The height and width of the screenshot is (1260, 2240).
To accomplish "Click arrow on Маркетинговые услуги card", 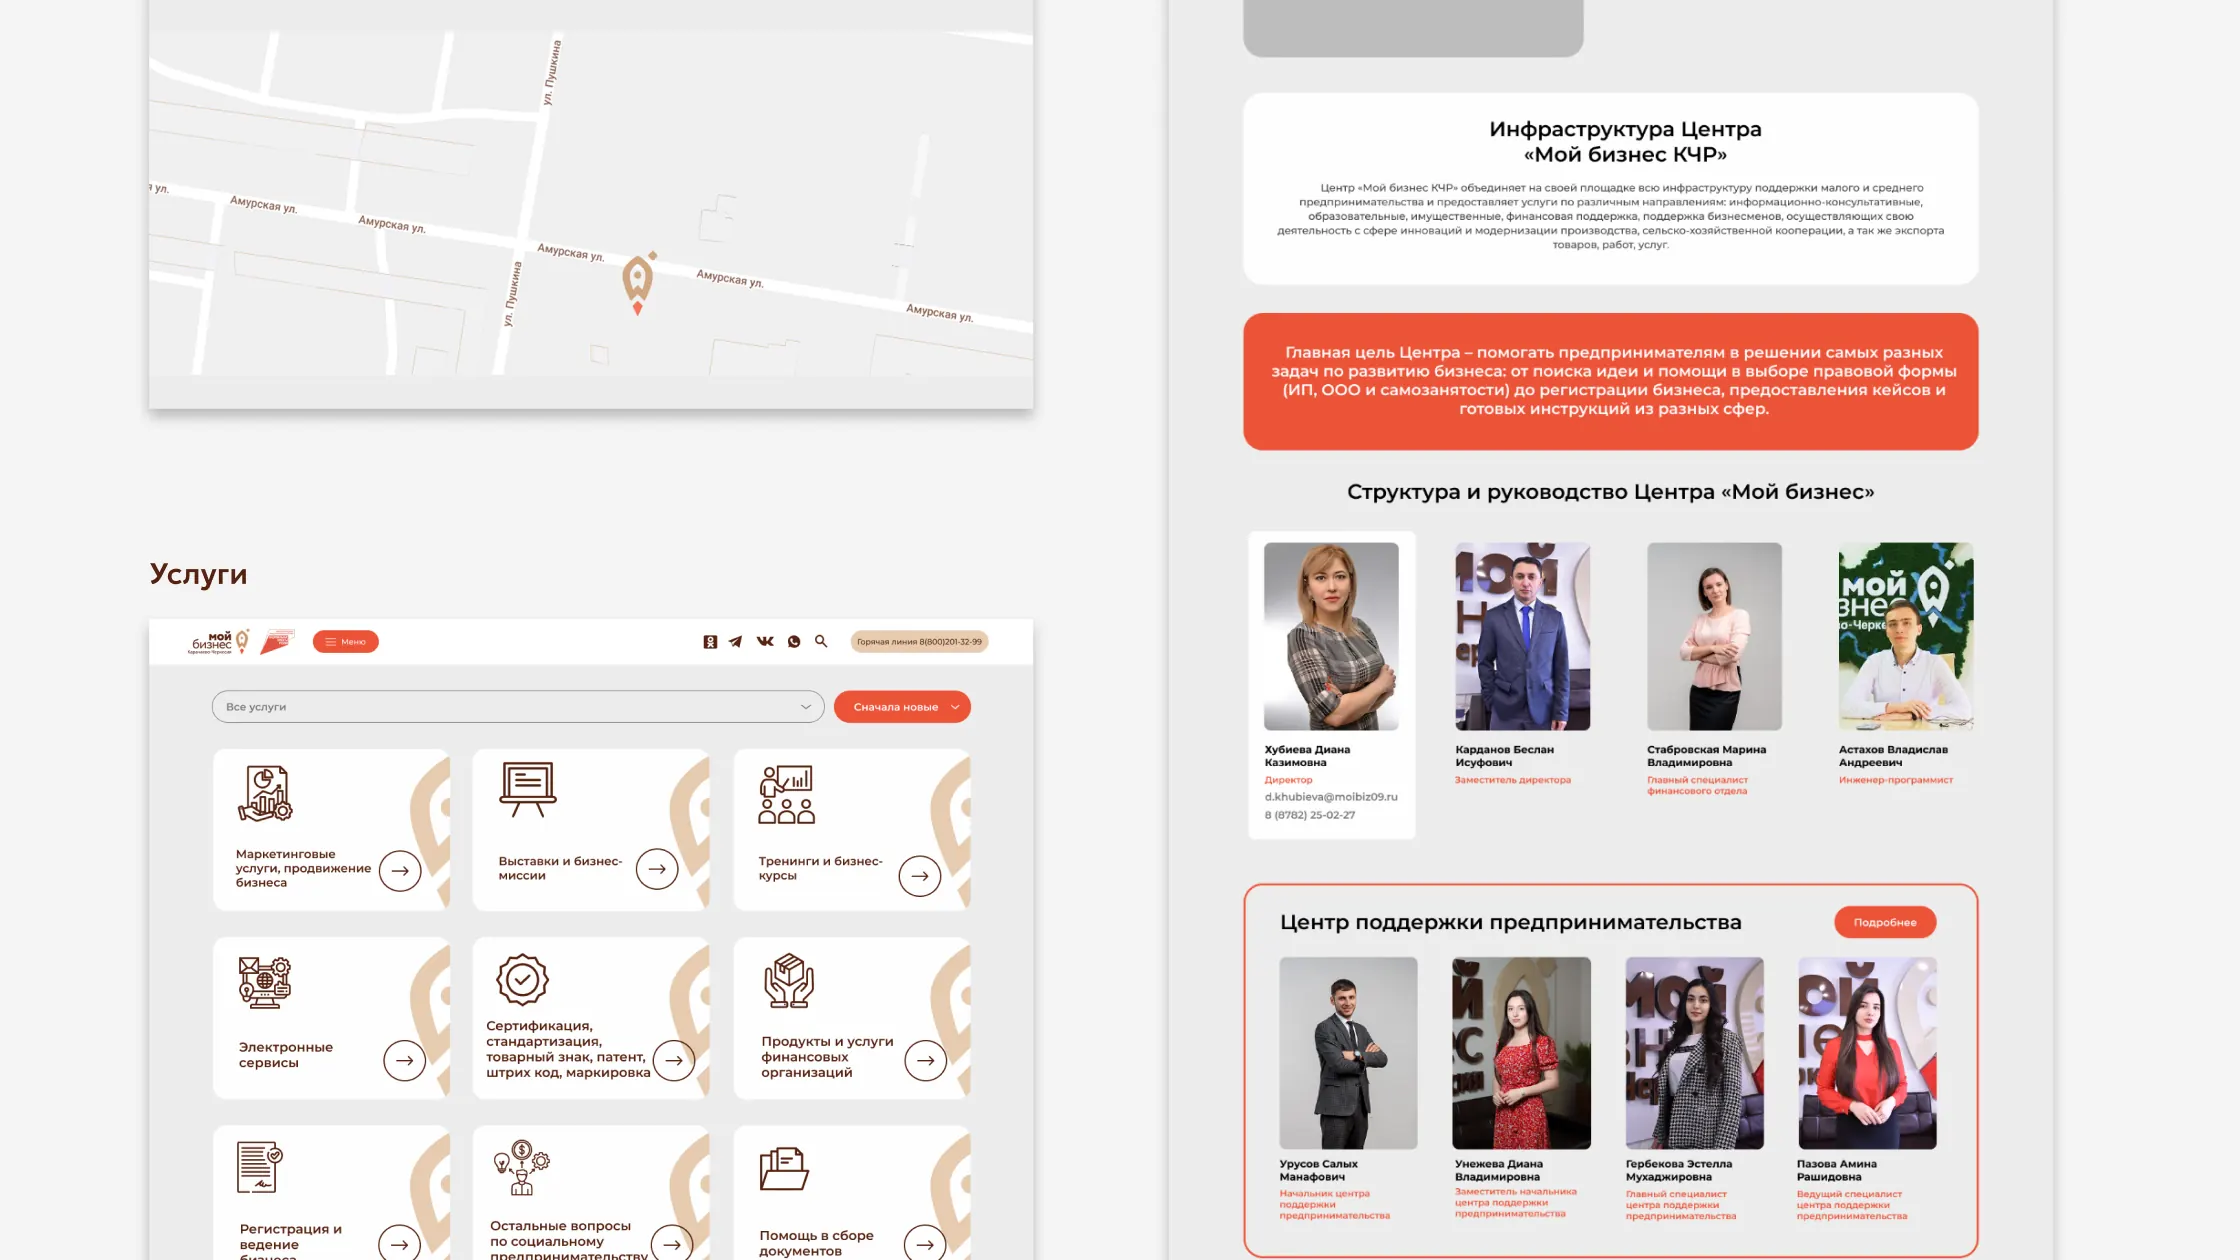I will (x=400, y=871).
